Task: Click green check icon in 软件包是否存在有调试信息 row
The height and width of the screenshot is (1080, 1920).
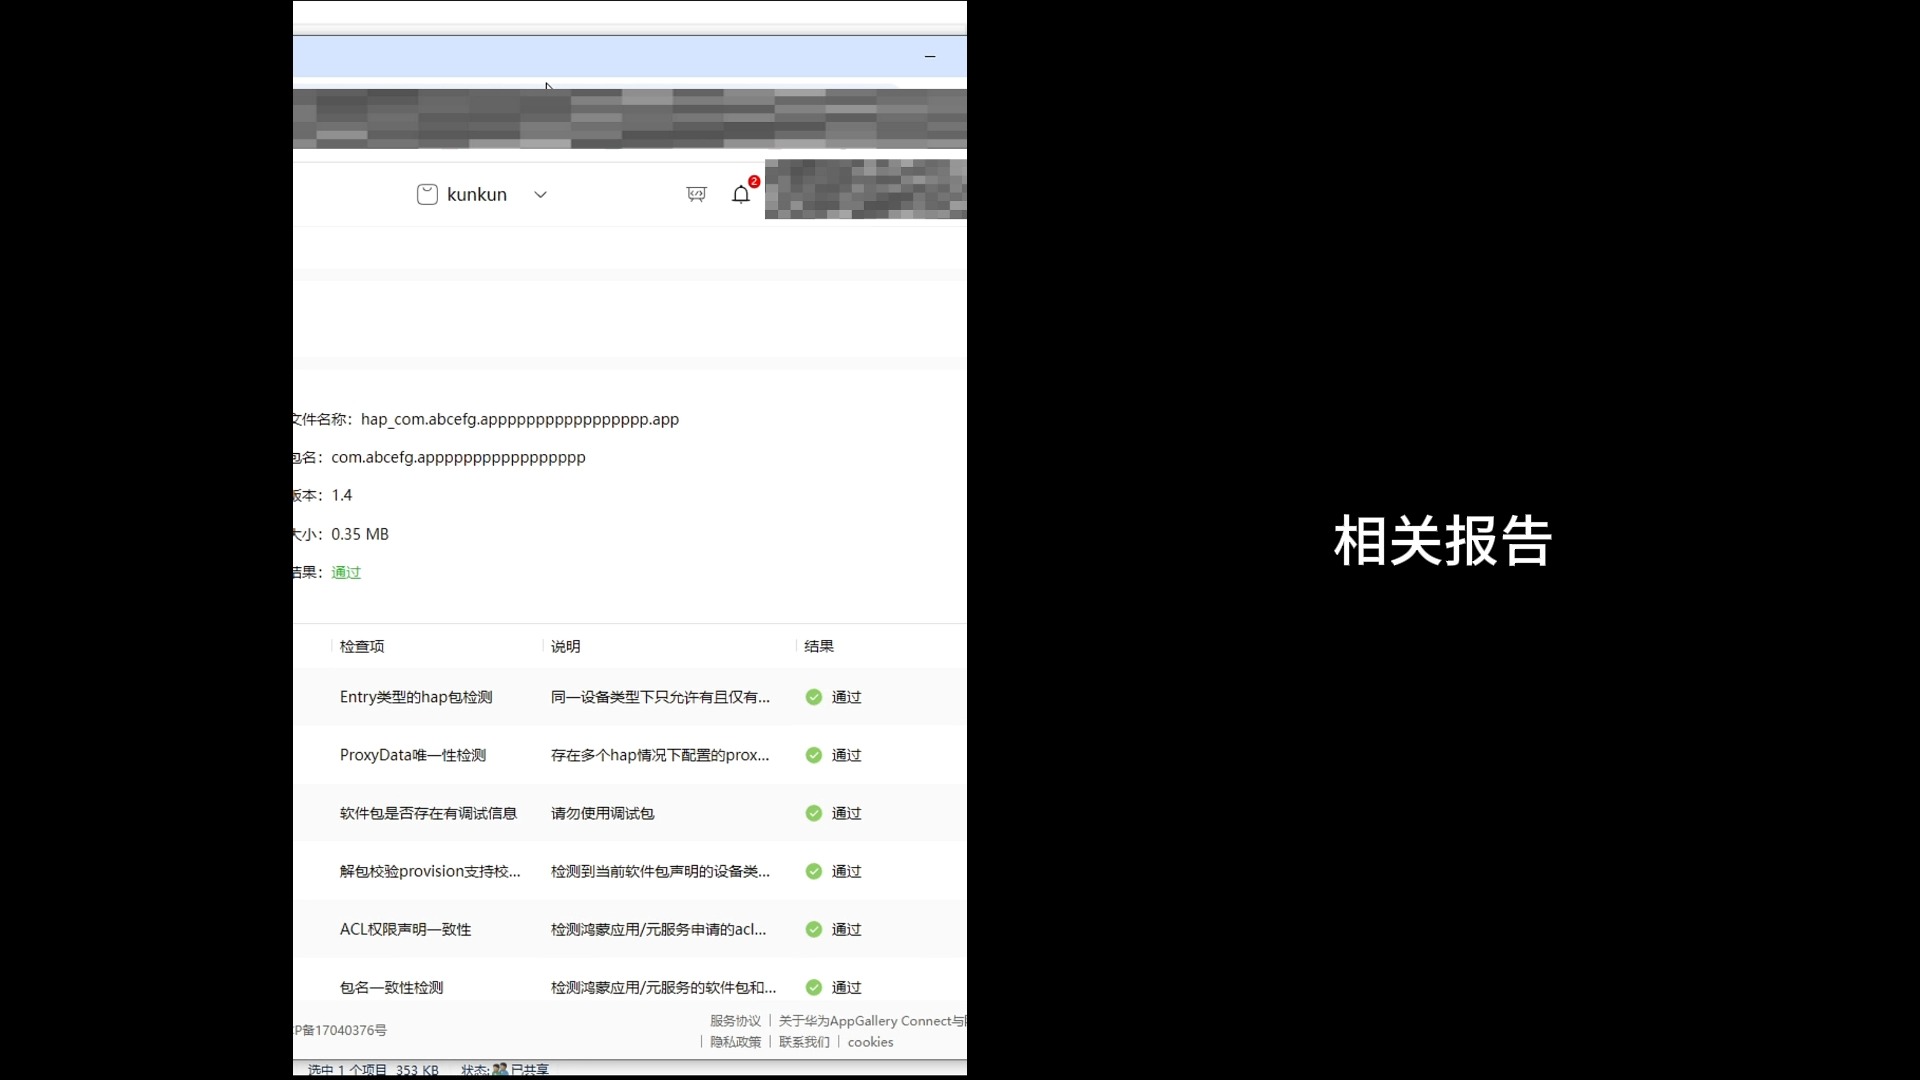Action: [x=814, y=813]
